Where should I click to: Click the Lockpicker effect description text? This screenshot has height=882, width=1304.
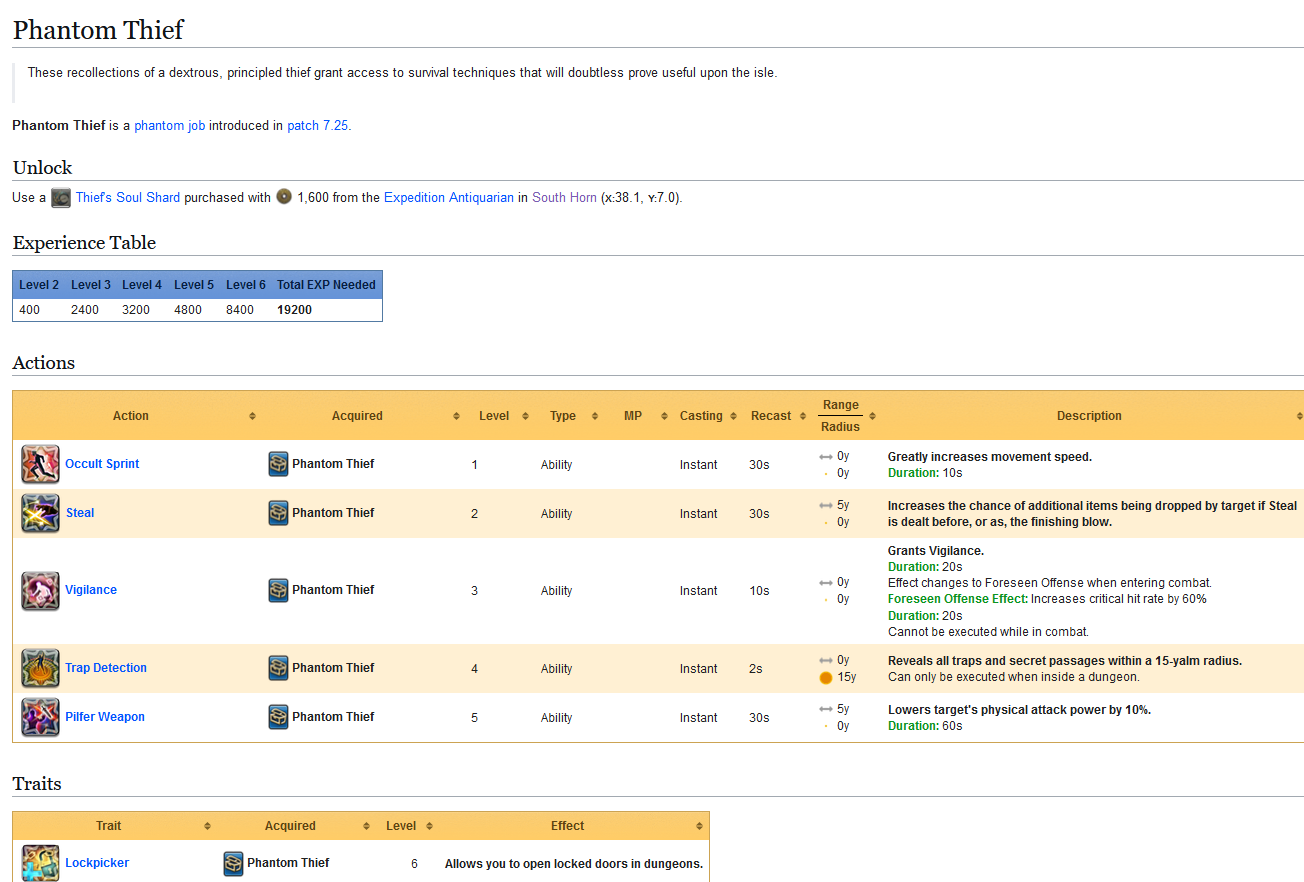(x=574, y=864)
